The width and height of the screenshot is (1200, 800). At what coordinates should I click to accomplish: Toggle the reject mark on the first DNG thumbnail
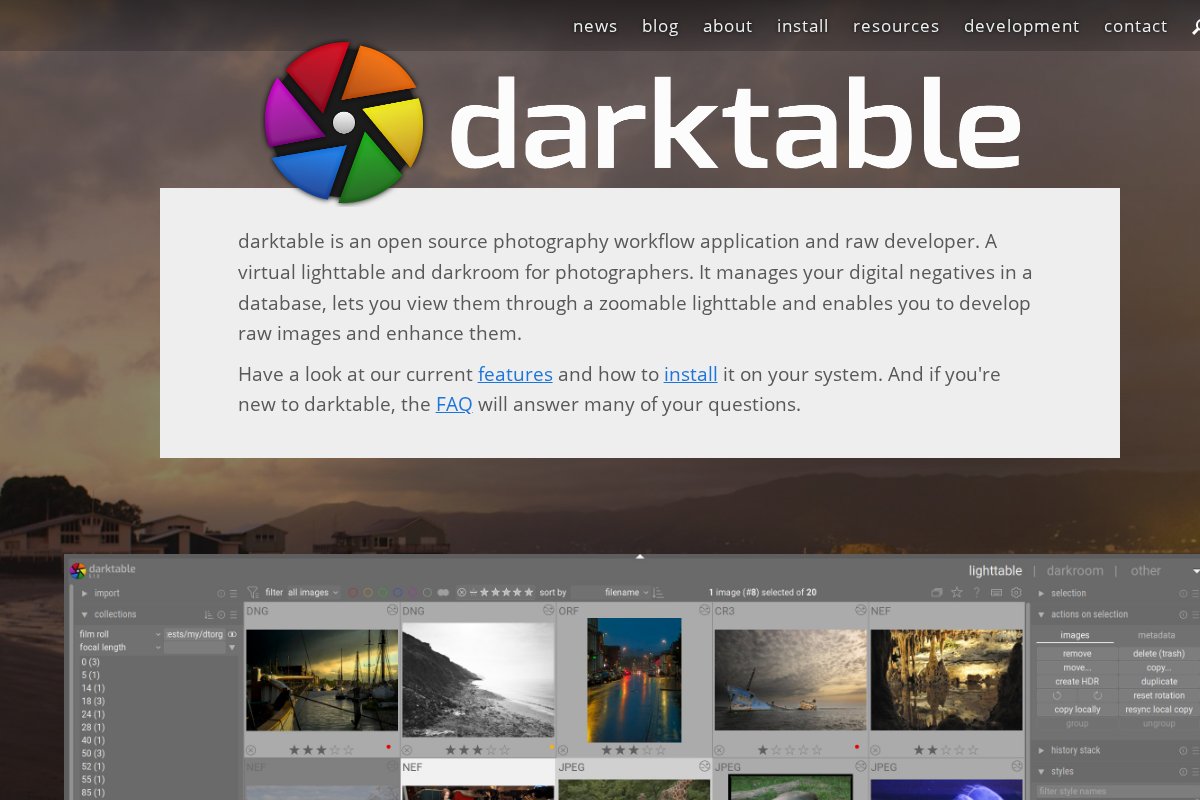[x=251, y=750]
